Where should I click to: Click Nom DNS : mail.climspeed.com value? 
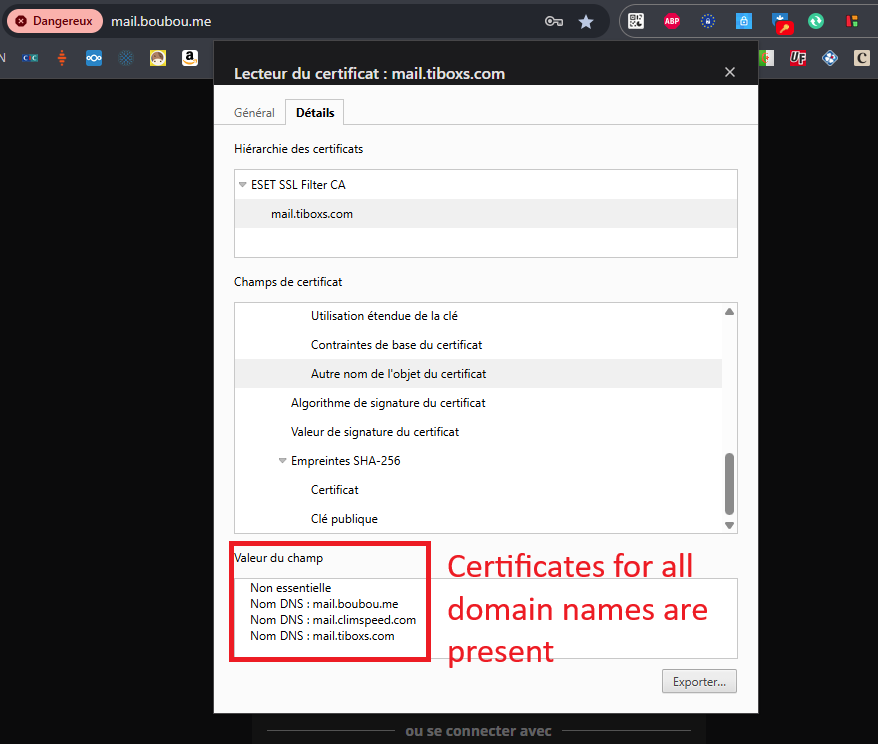click(x=333, y=620)
